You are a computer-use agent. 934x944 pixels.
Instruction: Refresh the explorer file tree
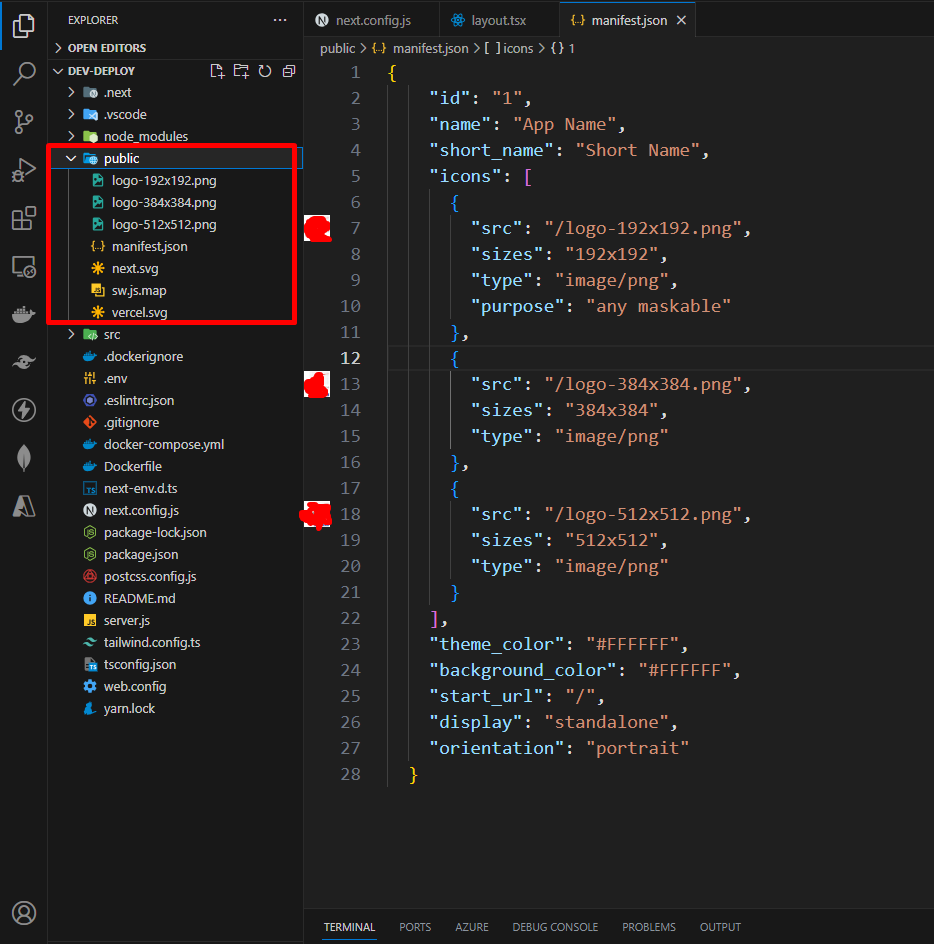[x=265, y=71]
